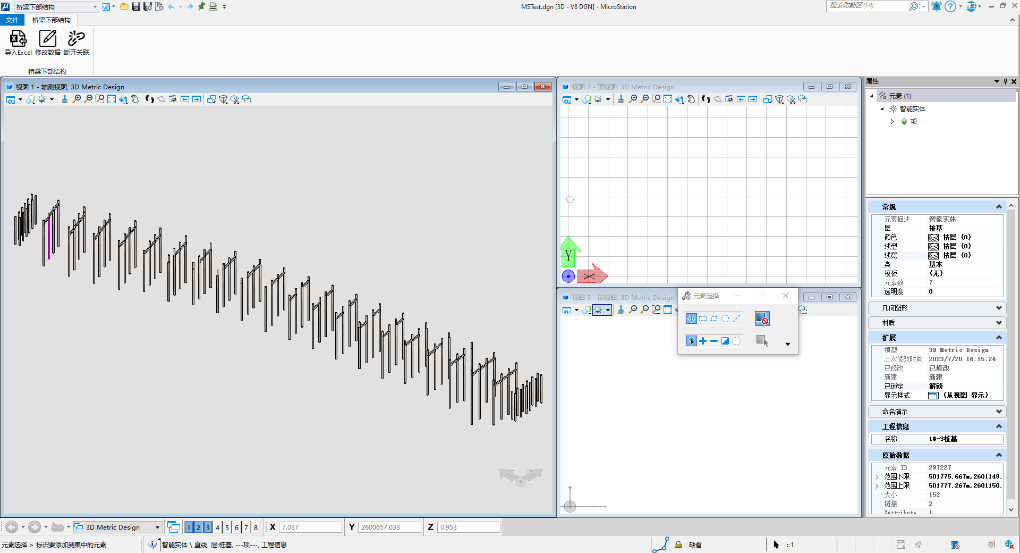The width and height of the screenshot is (1020, 553).
Task: Expand the Materials properties section below Geometry
Action: (x=999, y=323)
